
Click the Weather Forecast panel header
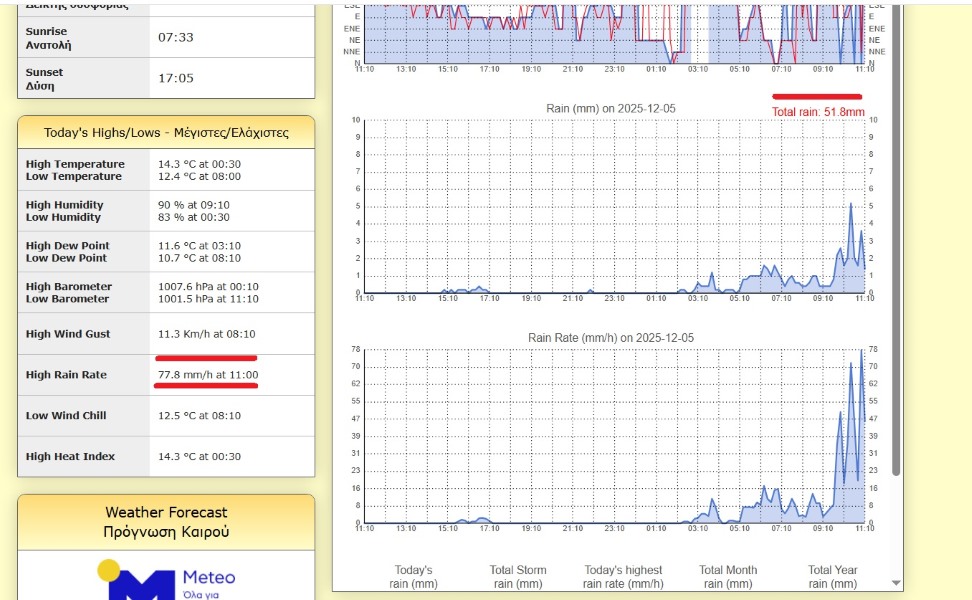click(x=166, y=522)
